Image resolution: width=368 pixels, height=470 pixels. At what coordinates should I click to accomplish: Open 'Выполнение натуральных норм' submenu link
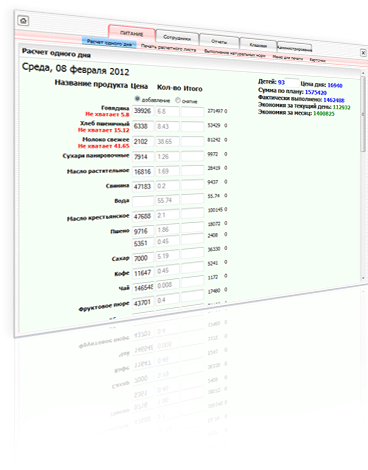234,53
